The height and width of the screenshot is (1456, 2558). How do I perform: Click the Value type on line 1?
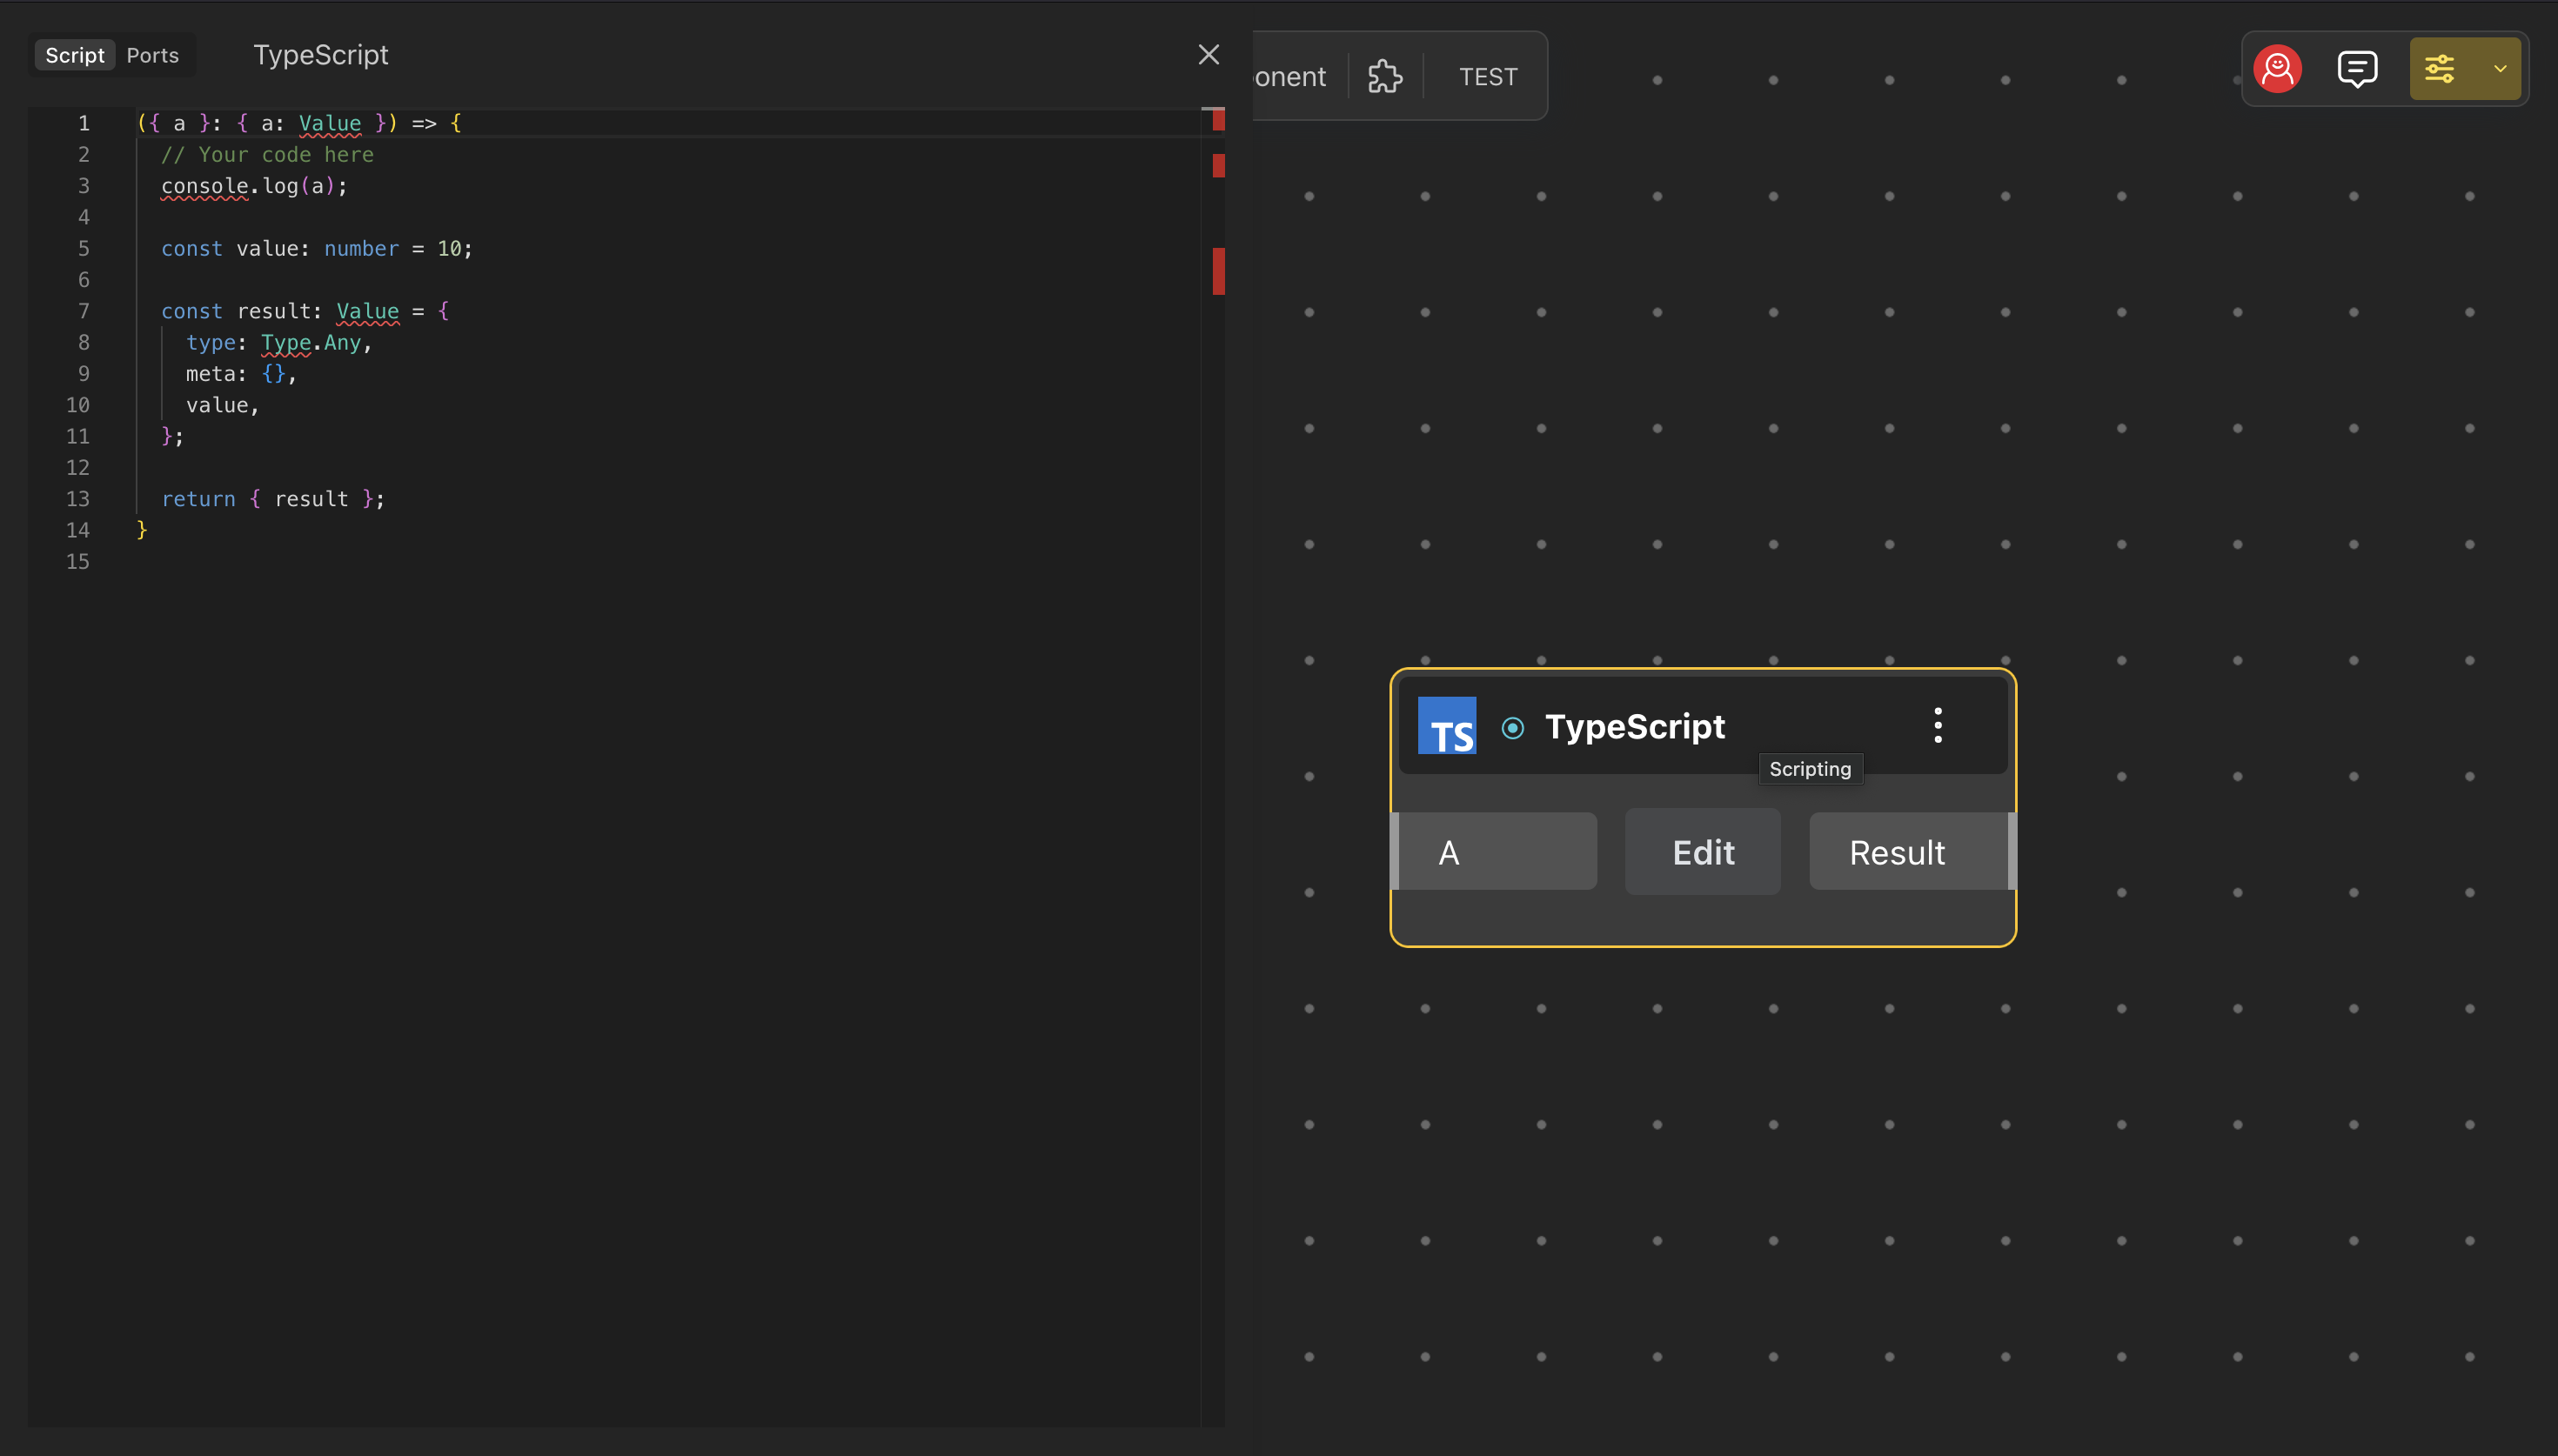(330, 123)
